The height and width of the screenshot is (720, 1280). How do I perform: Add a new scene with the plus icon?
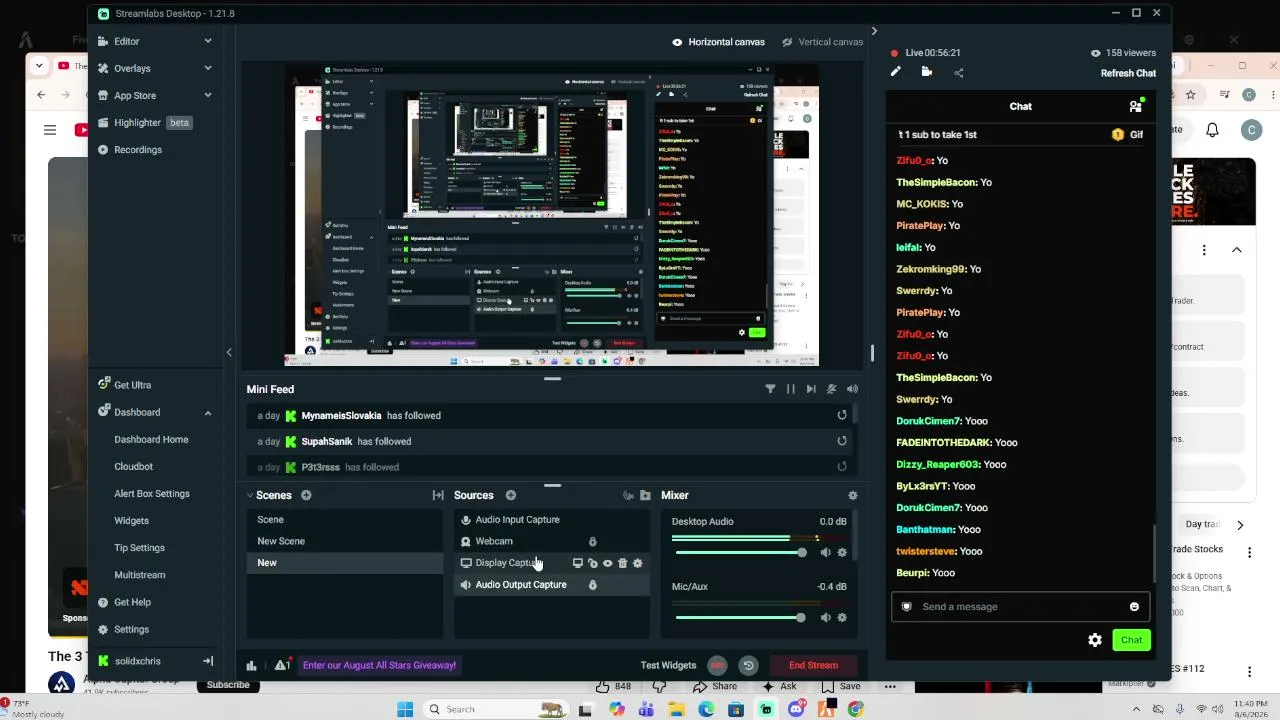(306, 495)
